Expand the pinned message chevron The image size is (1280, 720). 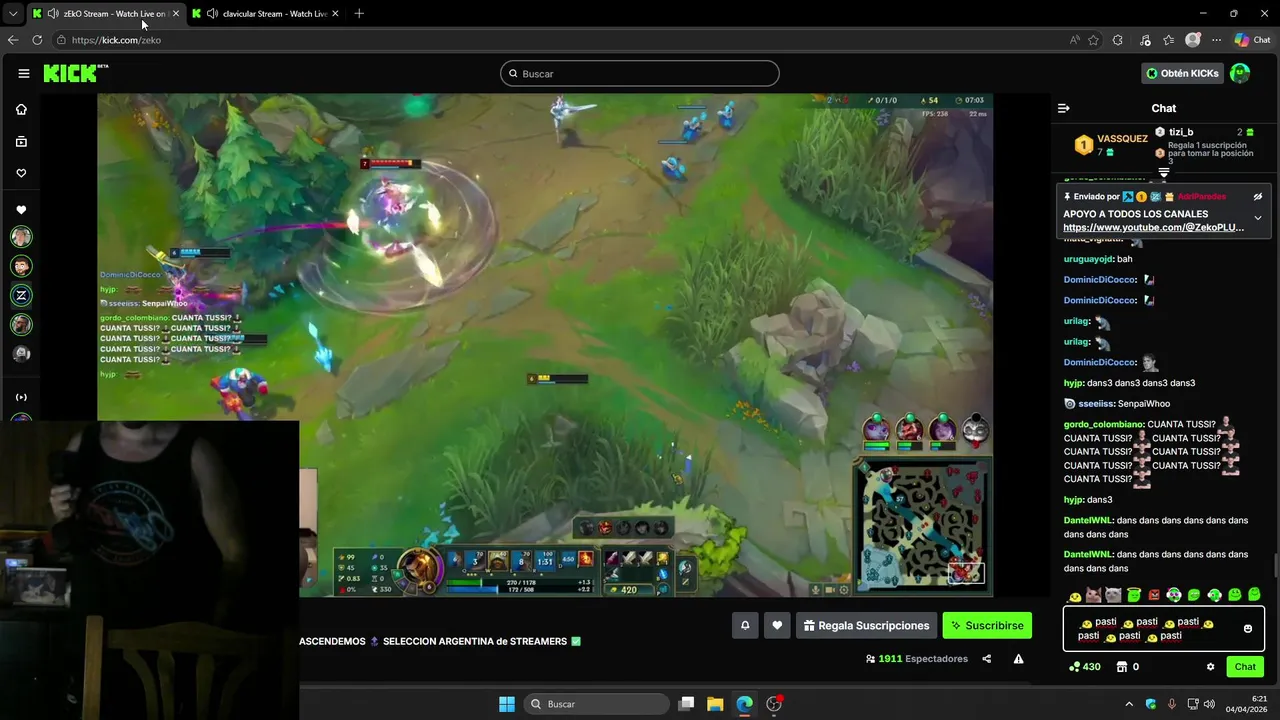click(x=1258, y=218)
